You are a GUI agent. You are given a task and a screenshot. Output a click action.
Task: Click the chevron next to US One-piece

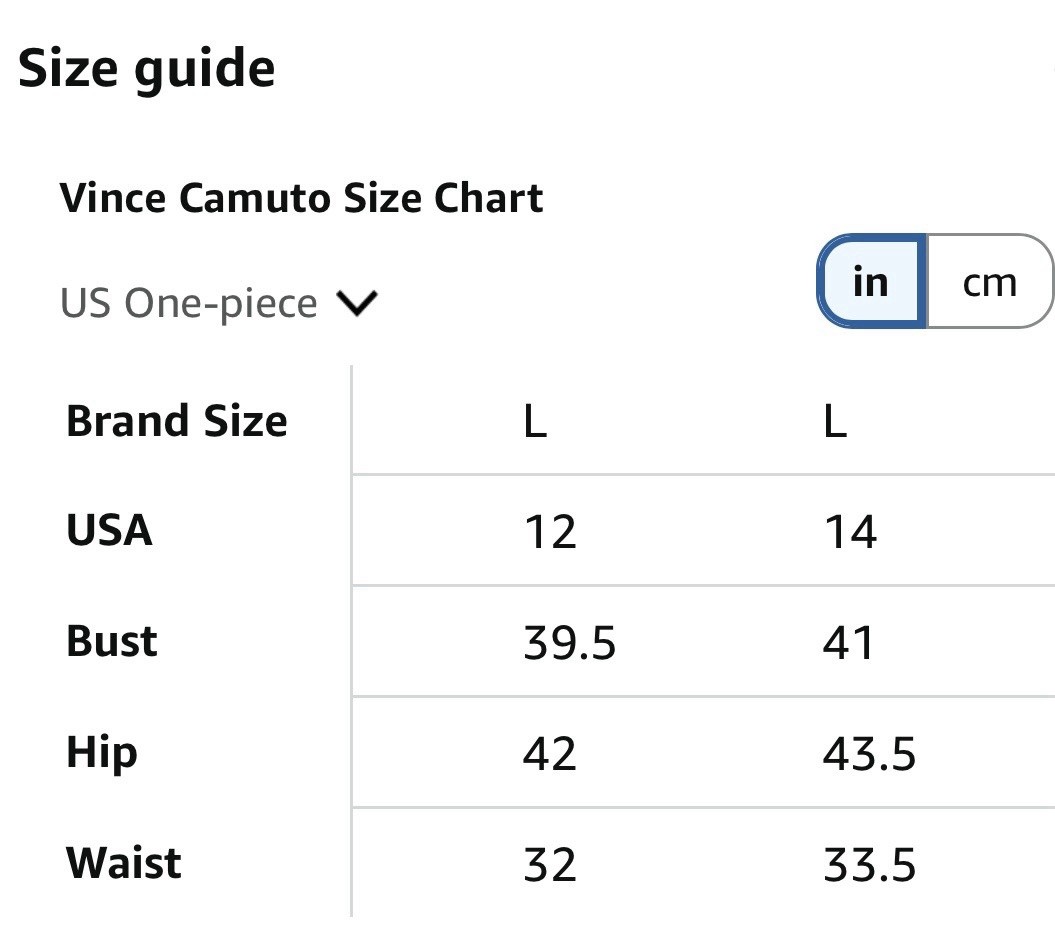tap(357, 303)
